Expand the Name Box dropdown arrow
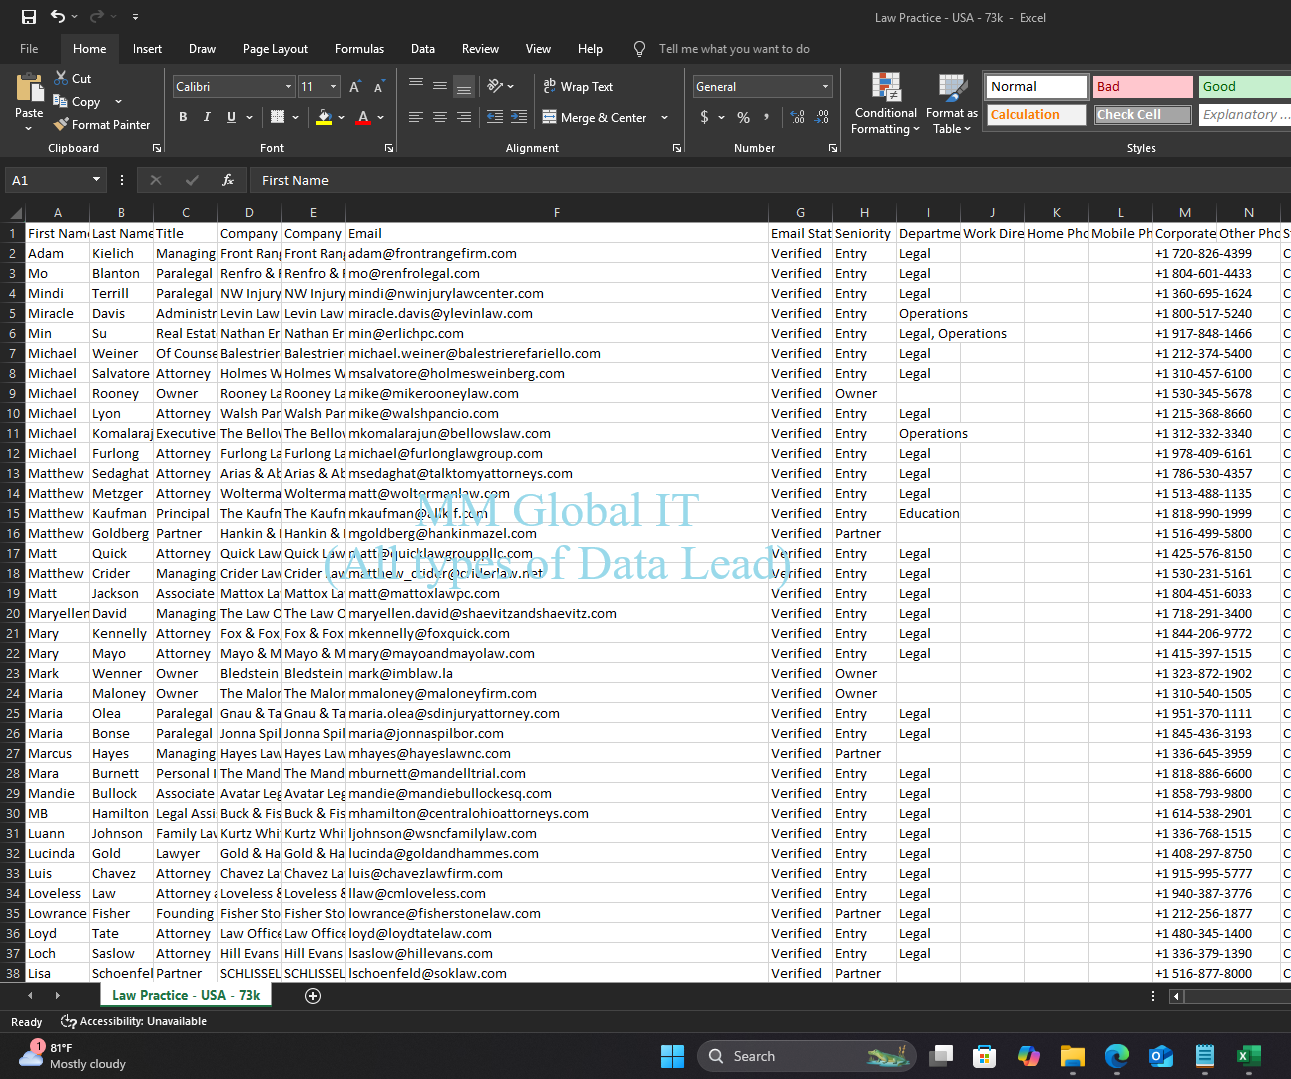Screen dimensions: 1291x1079 tap(97, 180)
